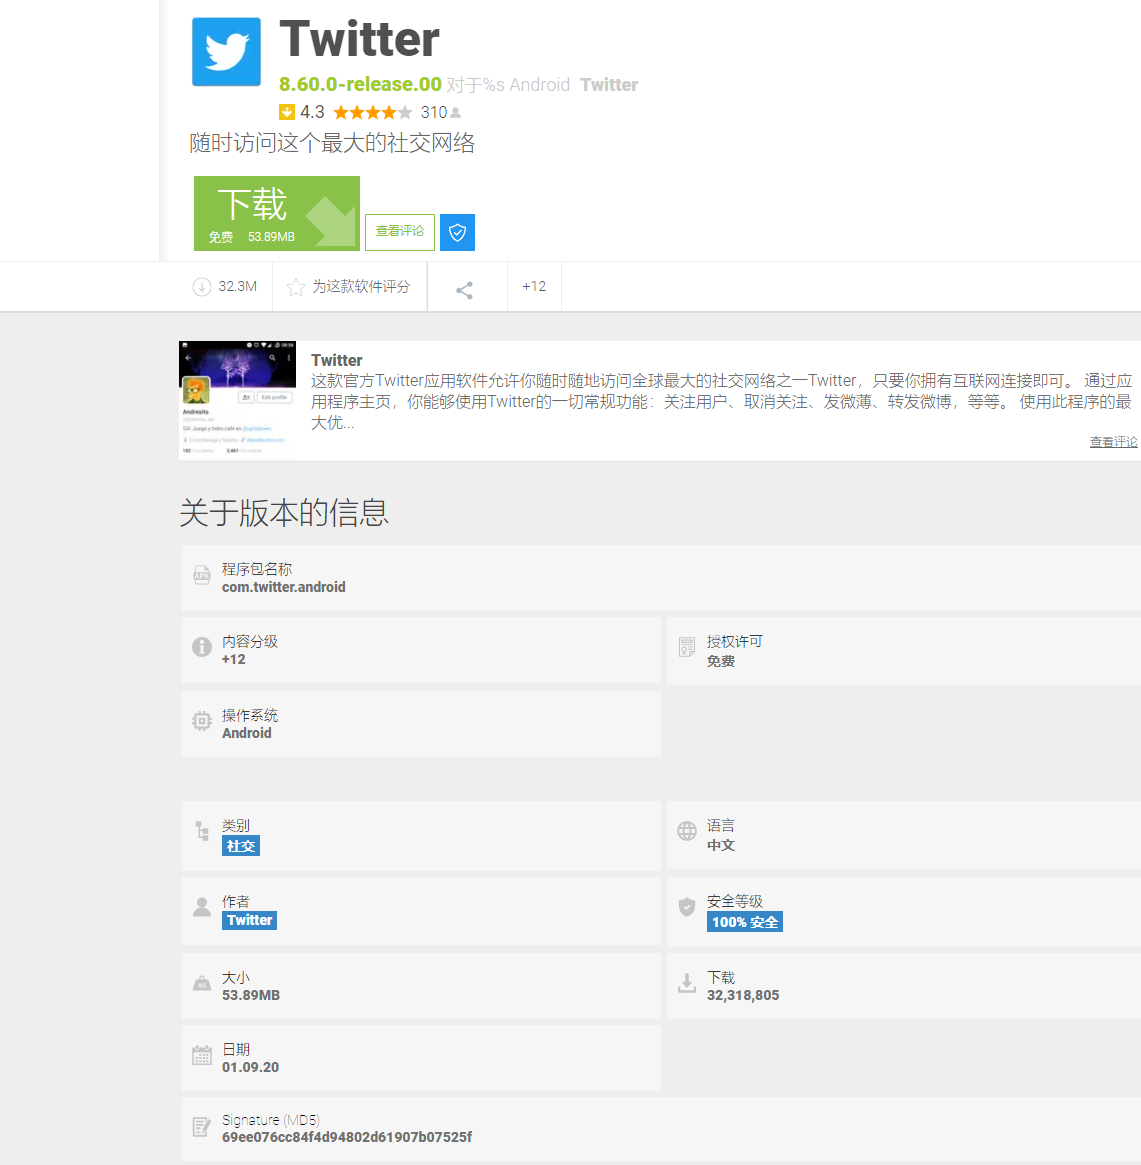The width and height of the screenshot is (1141, 1165).
Task: Click the package name com.twitter.android
Action: pos(284,587)
